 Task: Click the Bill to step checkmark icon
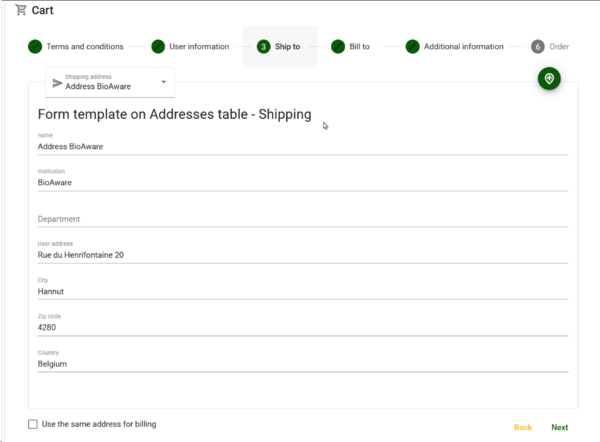(x=338, y=46)
